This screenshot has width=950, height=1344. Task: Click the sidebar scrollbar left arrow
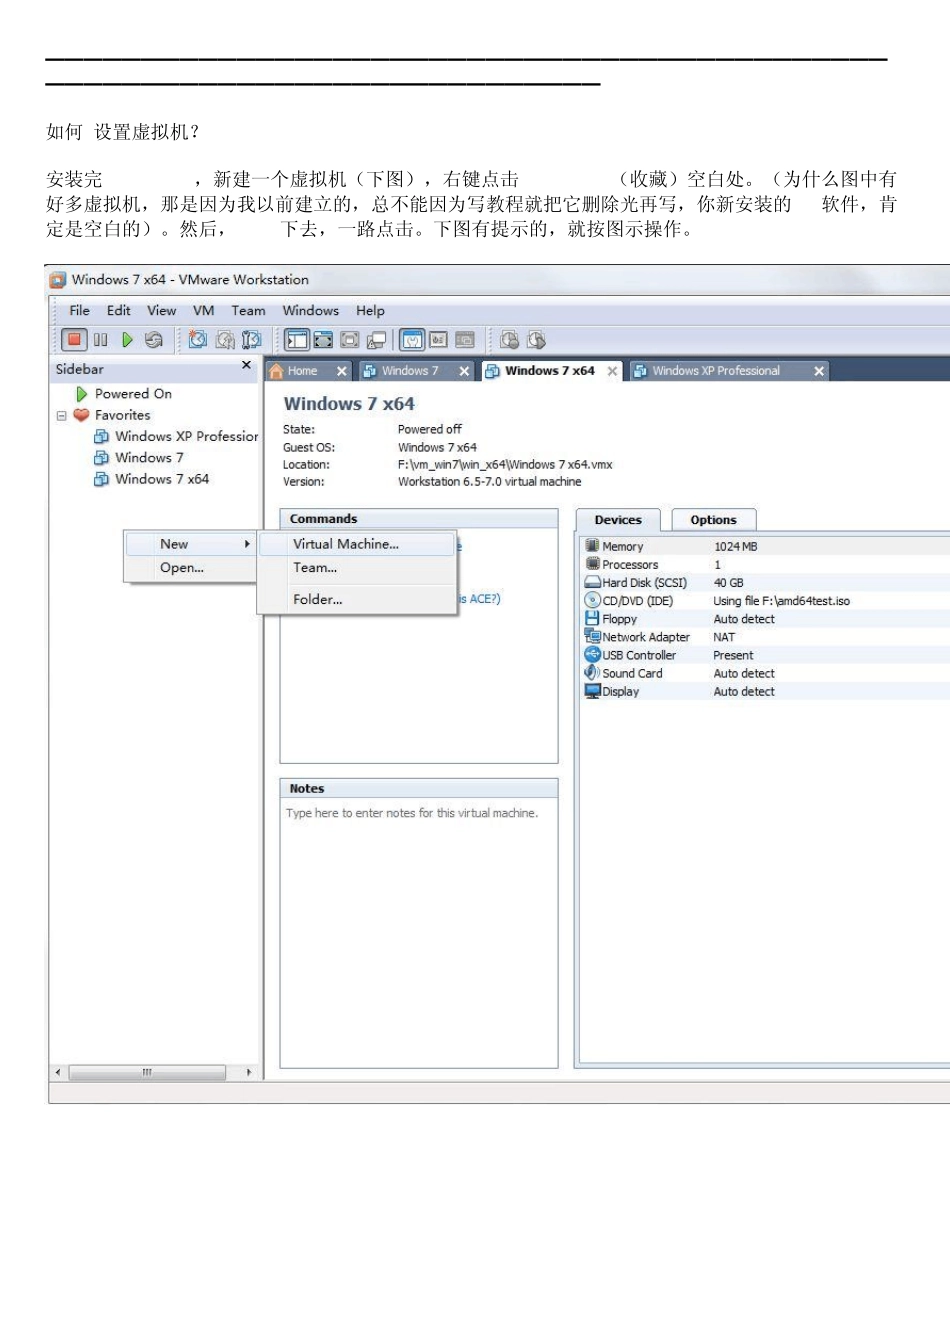point(58,1072)
